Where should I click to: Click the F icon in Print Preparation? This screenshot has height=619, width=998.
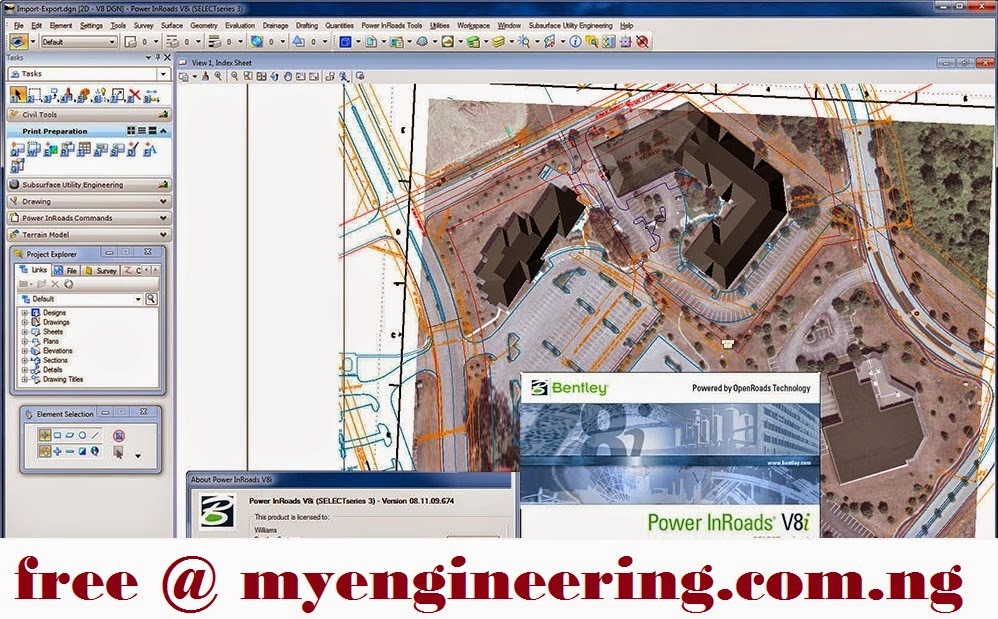point(150,150)
